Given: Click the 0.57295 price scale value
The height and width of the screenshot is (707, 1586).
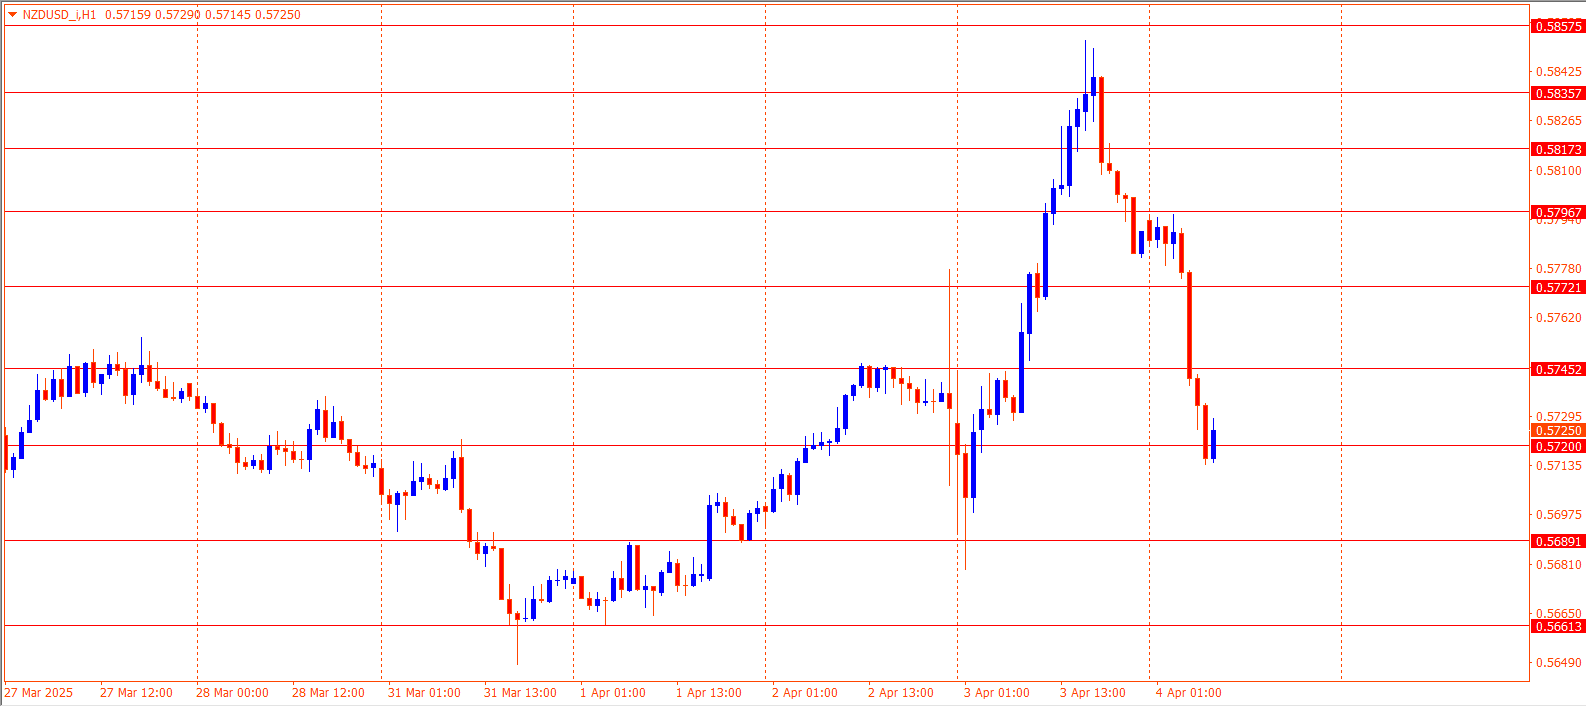Looking at the screenshot, I should [x=1559, y=417].
